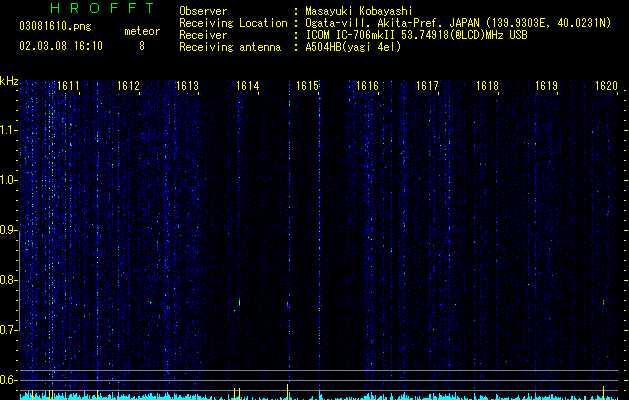
Task: Select the filename 03081610.png
Action: [x=55, y=27]
